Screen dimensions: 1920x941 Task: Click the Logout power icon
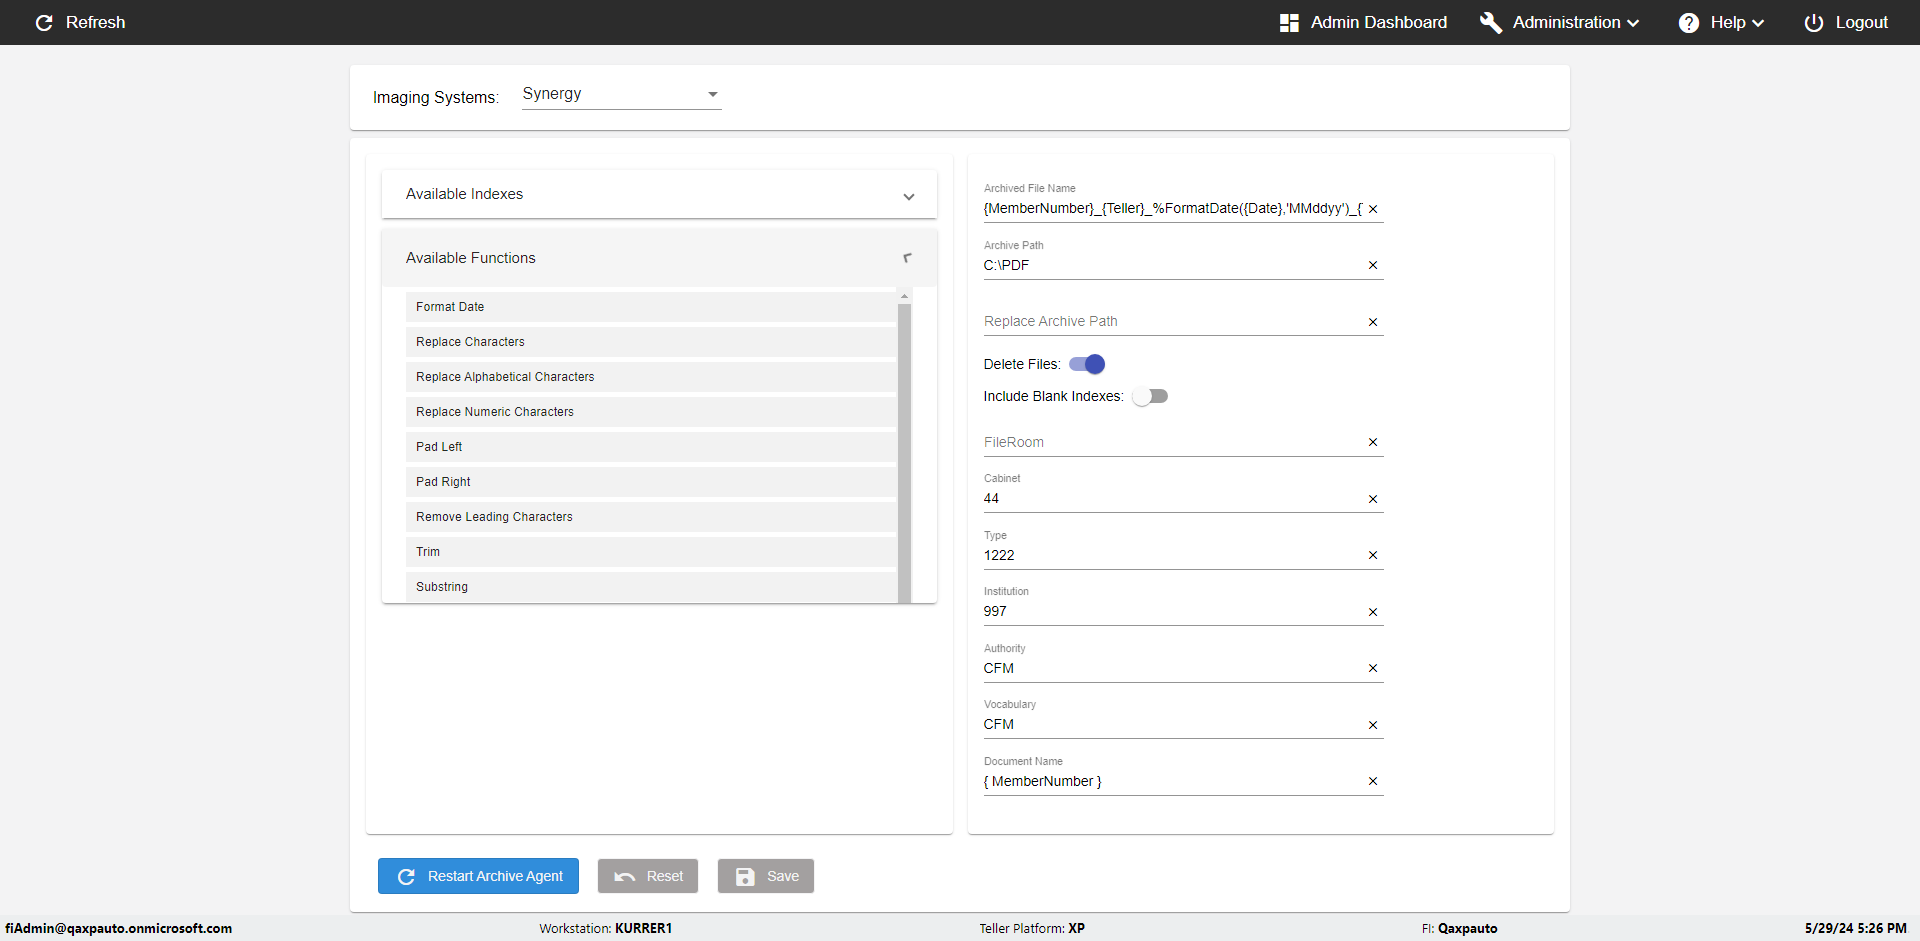(x=1814, y=22)
